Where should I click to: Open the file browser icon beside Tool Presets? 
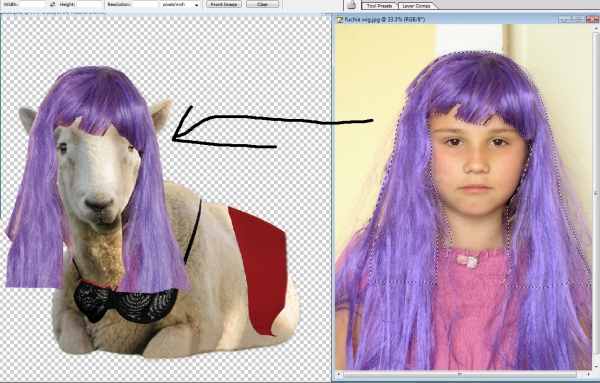point(352,5)
